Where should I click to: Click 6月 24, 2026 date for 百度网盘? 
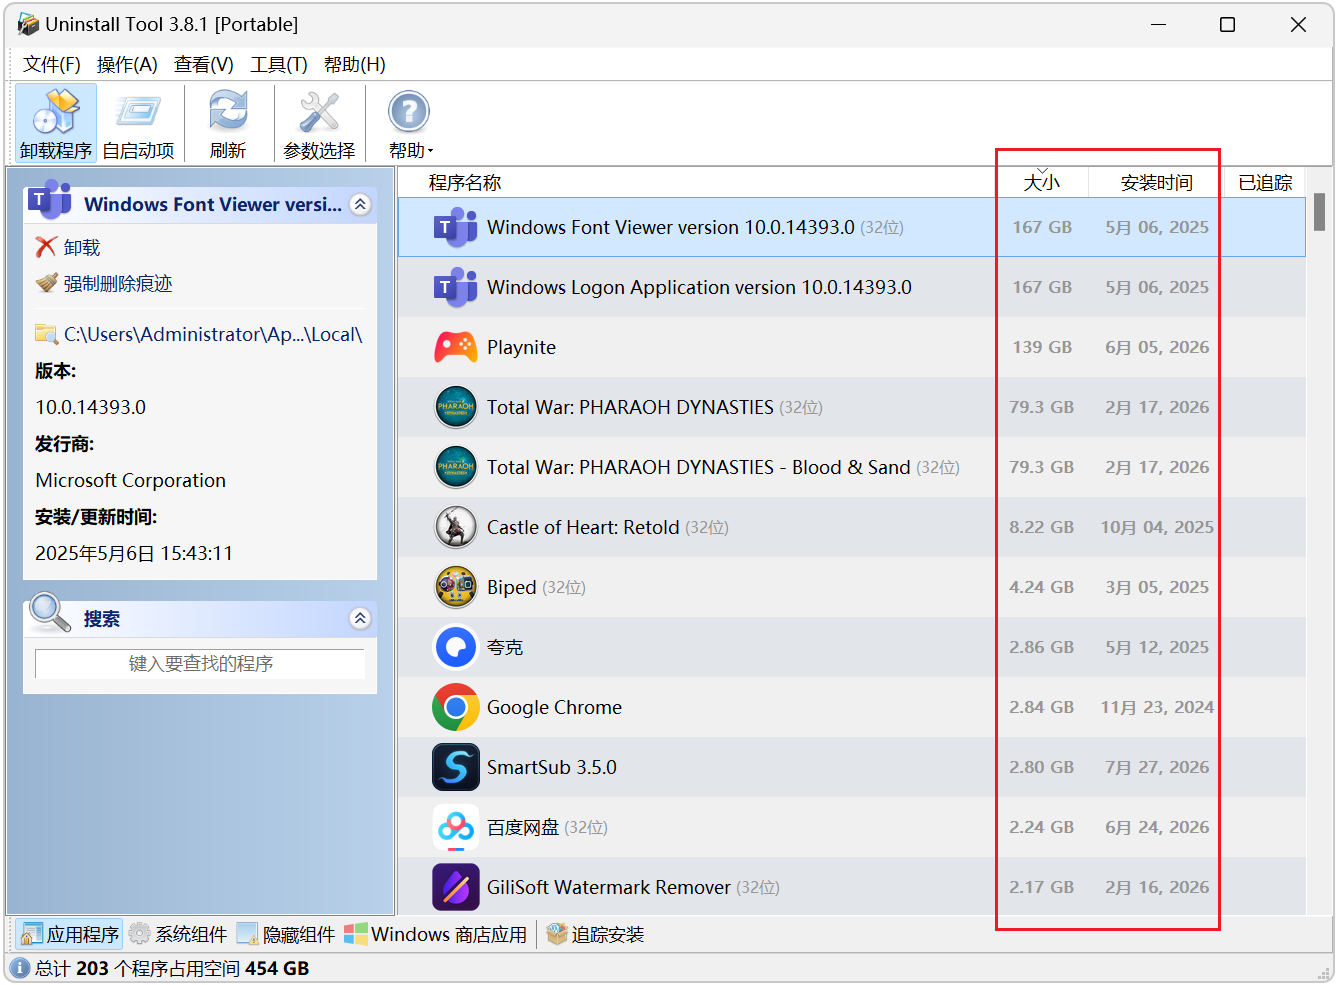click(1157, 827)
